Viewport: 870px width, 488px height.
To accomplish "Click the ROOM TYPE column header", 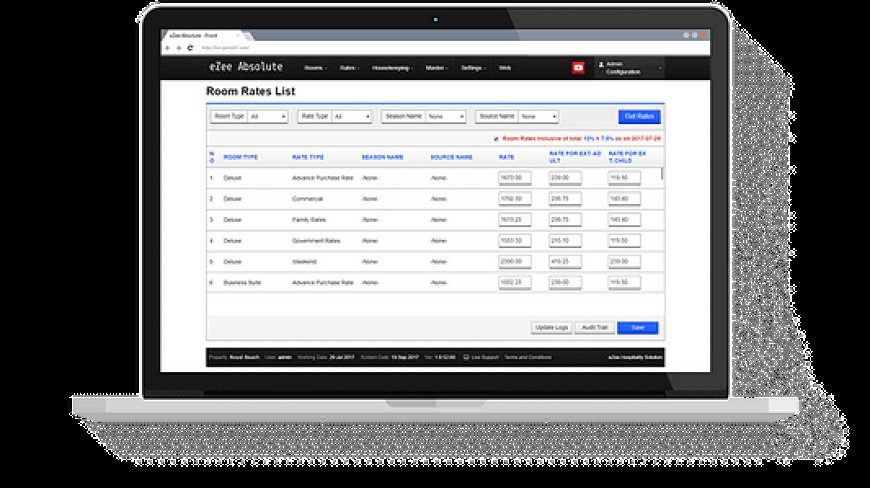I will [240, 157].
